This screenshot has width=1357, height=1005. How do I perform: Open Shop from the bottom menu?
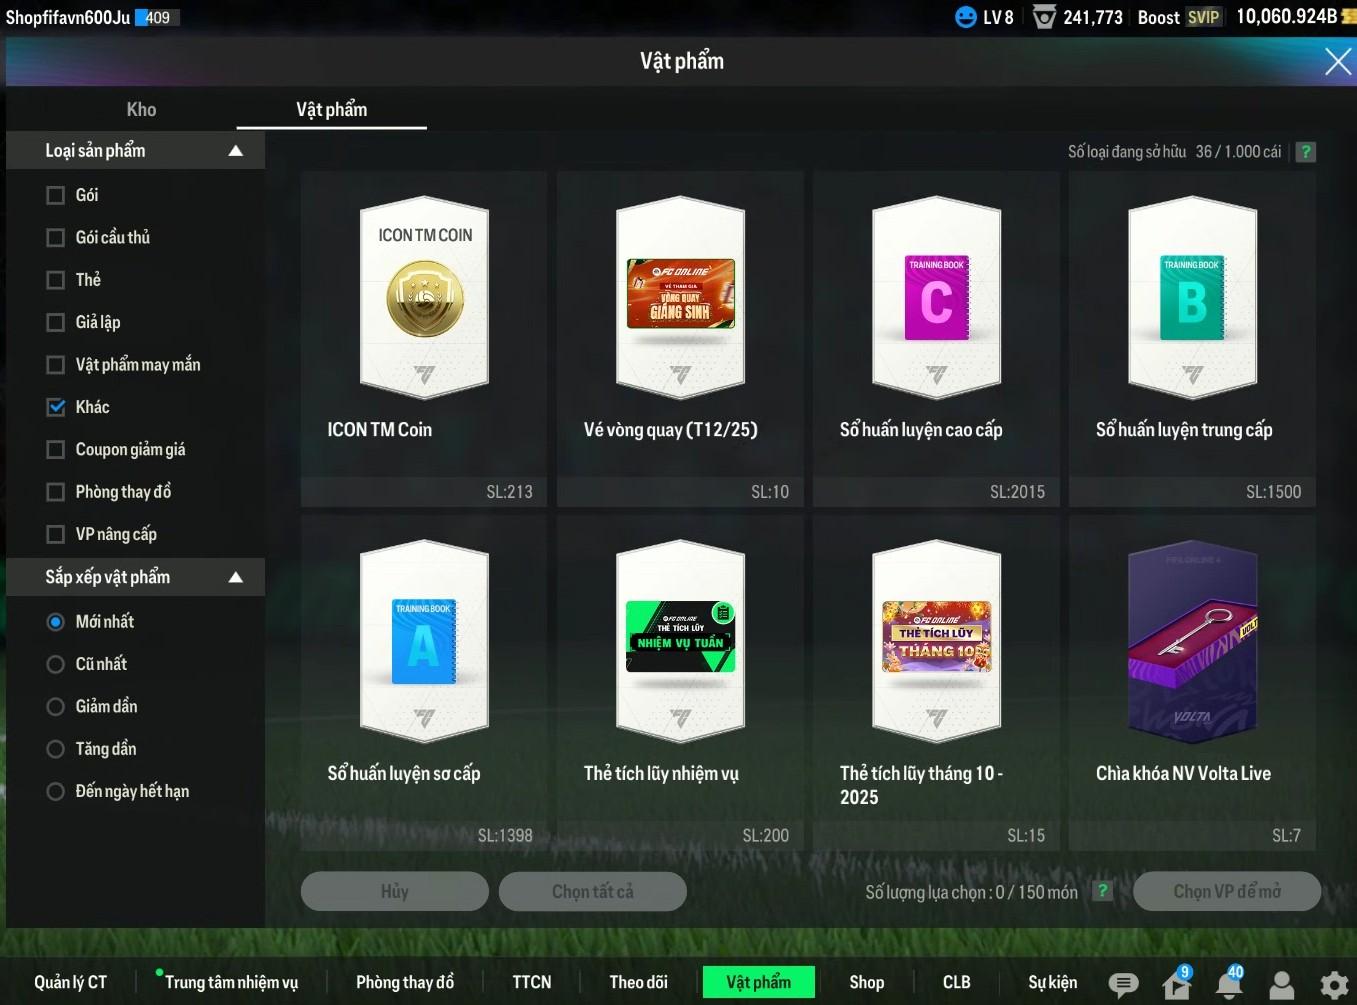[x=866, y=982]
